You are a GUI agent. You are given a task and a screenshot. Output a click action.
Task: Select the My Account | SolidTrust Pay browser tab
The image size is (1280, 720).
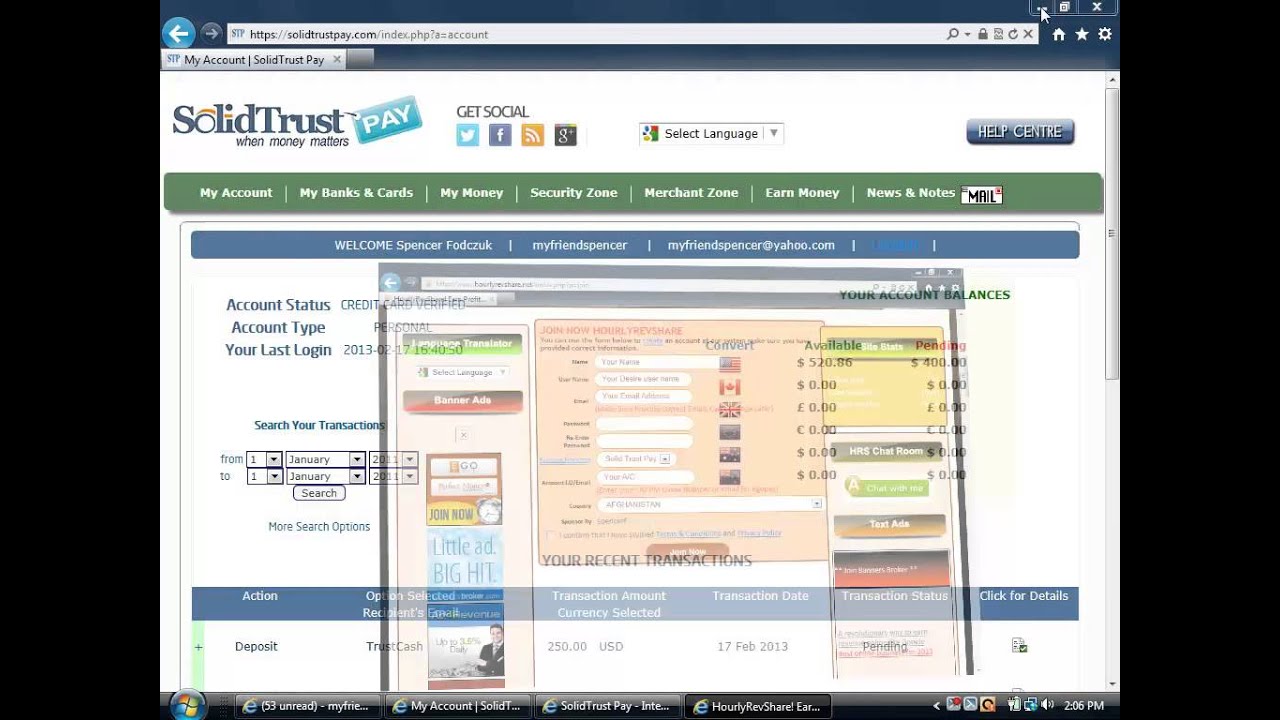(x=254, y=60)
